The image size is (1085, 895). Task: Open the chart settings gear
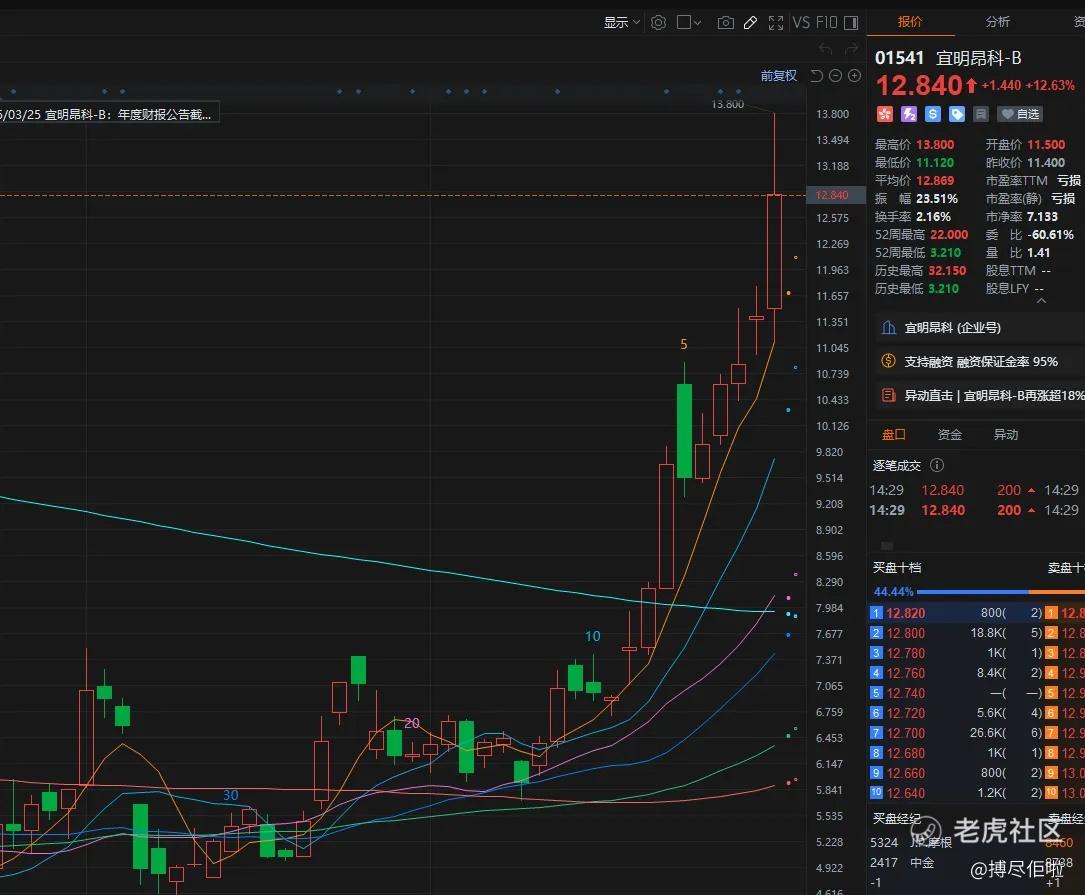pos(658,23)
